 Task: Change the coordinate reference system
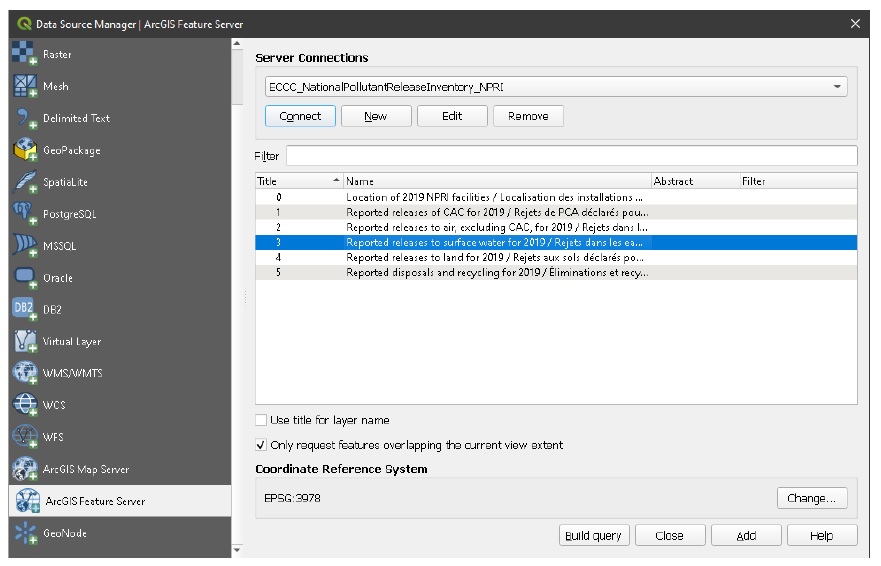[812, 498]
